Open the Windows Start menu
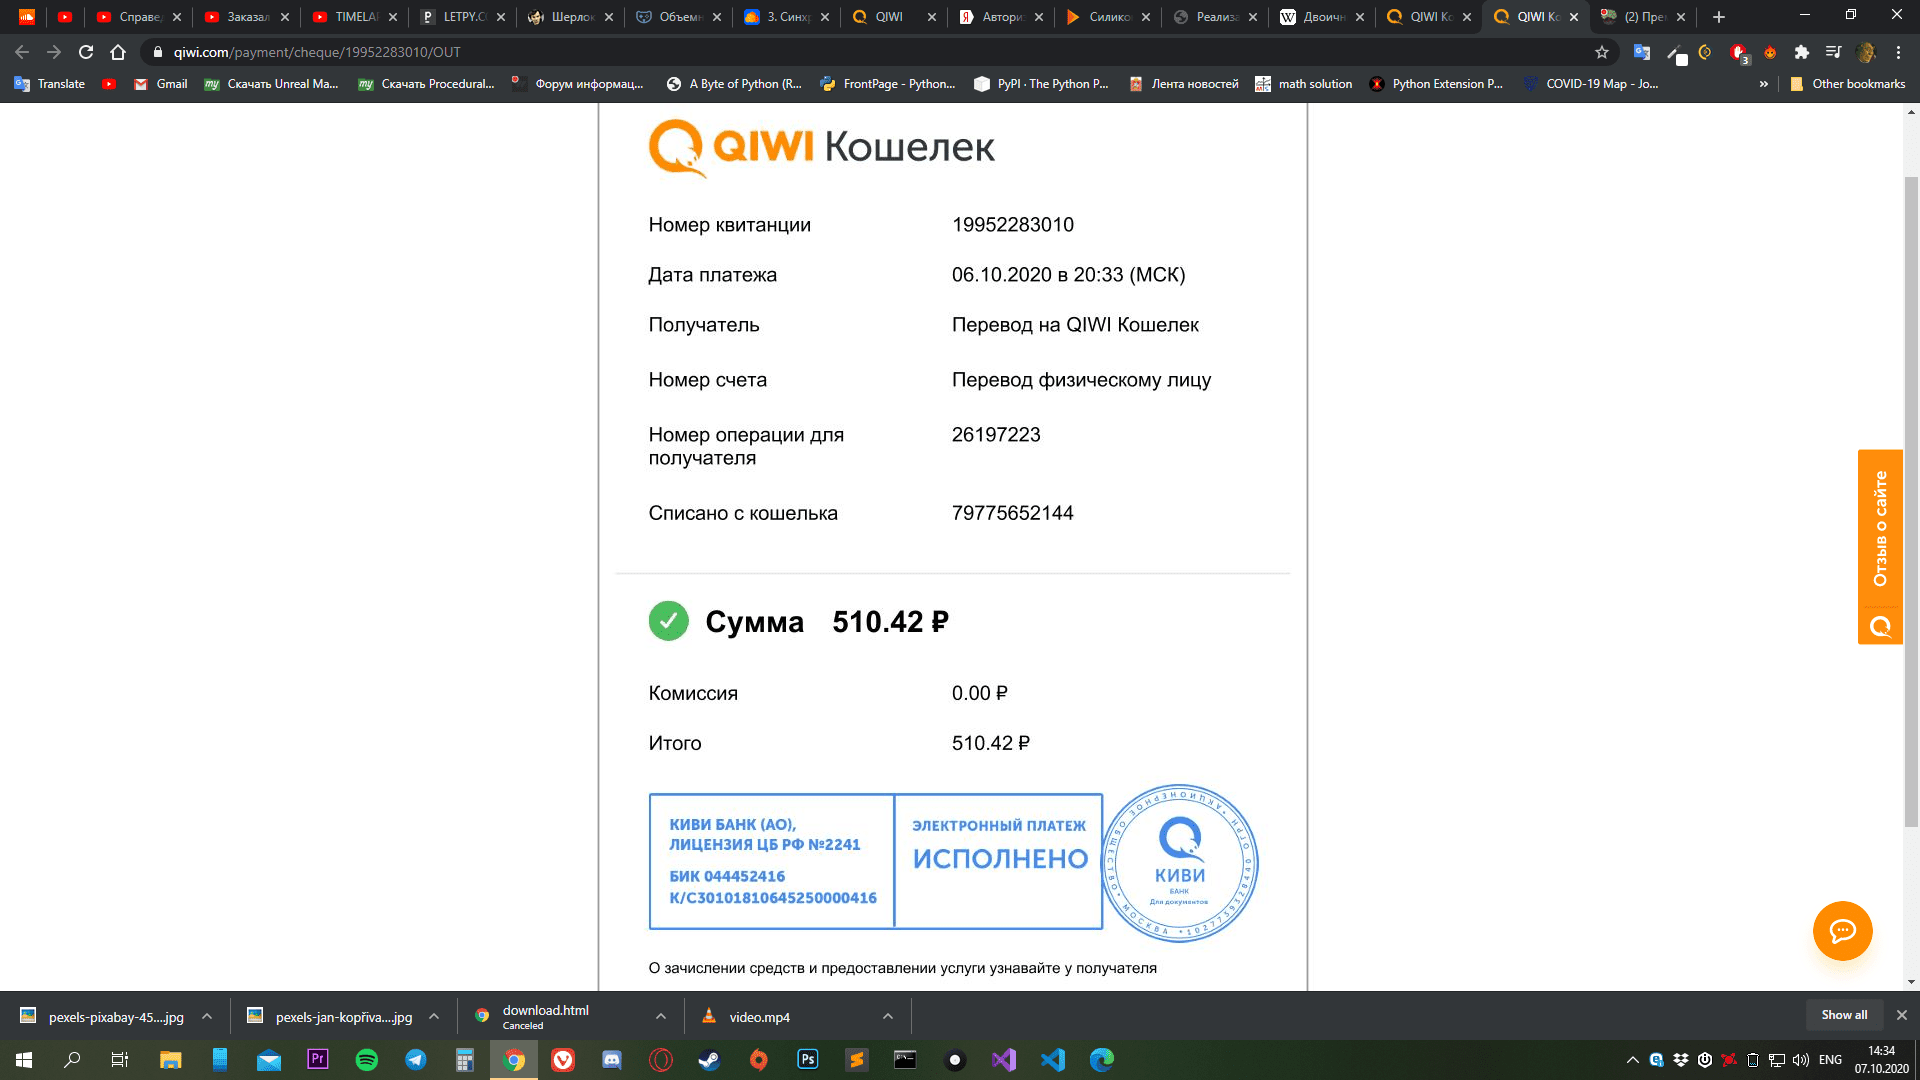1920x1080 pixels. pyautogui.click(x=24, y=1060)
